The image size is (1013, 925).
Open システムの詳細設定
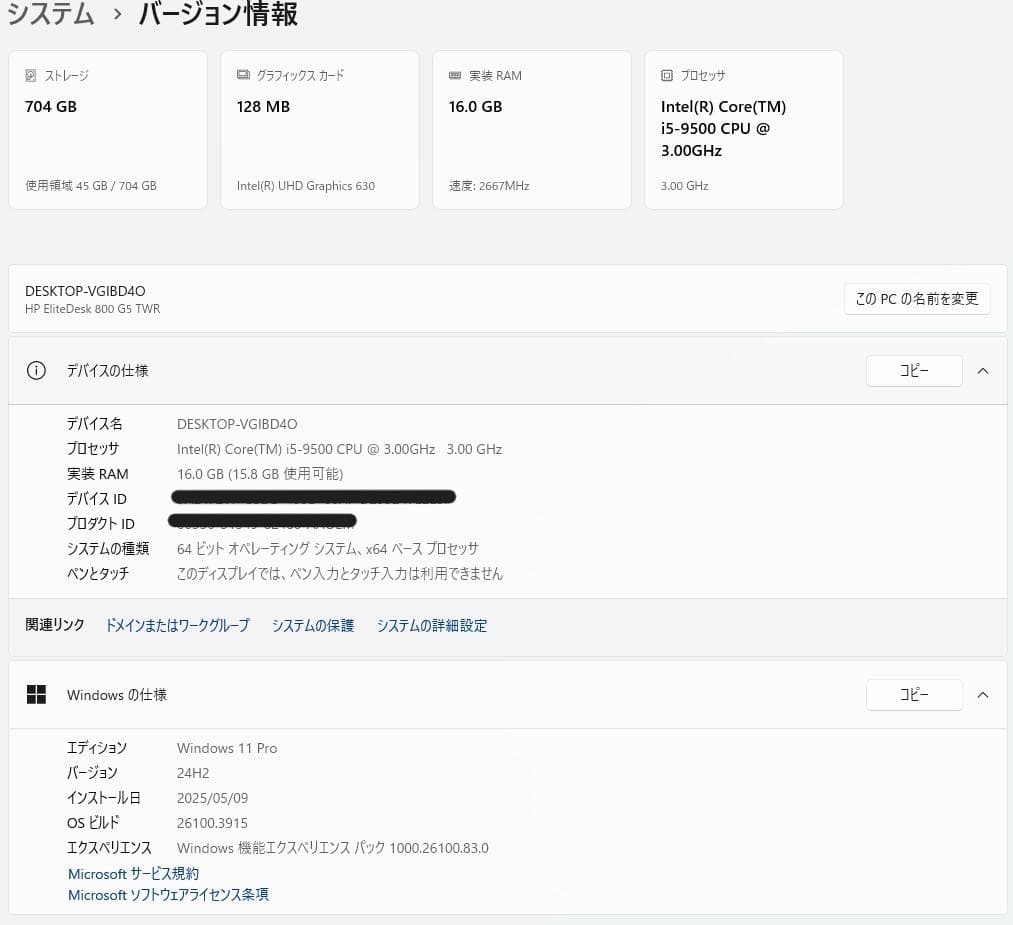tap(432, 625)
